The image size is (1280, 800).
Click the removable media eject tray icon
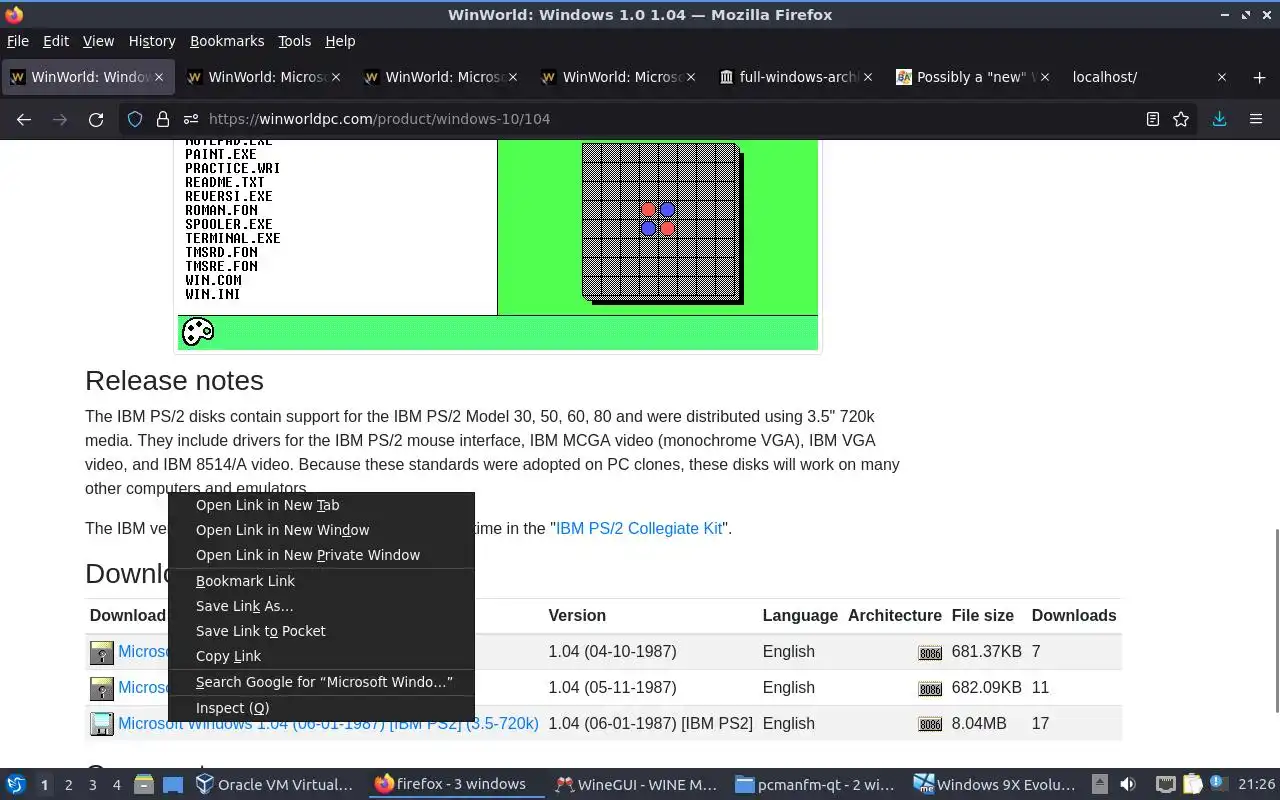(x=1099, y=785)
